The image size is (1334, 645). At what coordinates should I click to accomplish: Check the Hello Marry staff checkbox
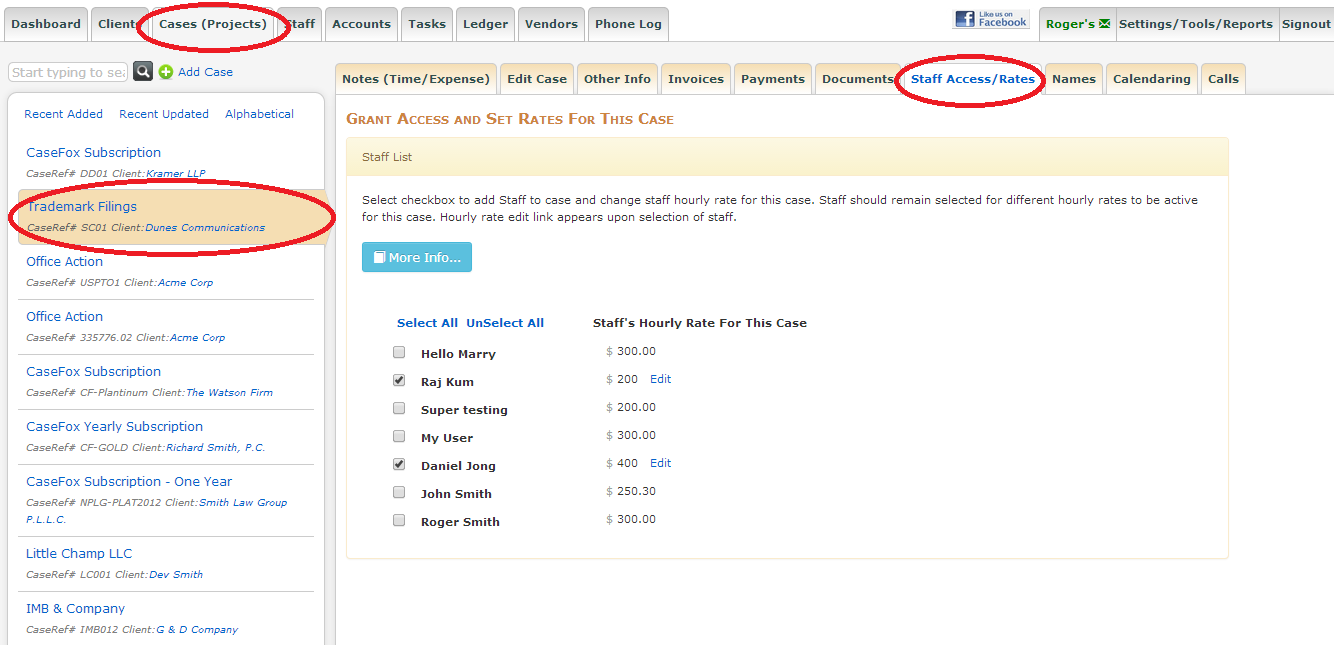(399, 353)
